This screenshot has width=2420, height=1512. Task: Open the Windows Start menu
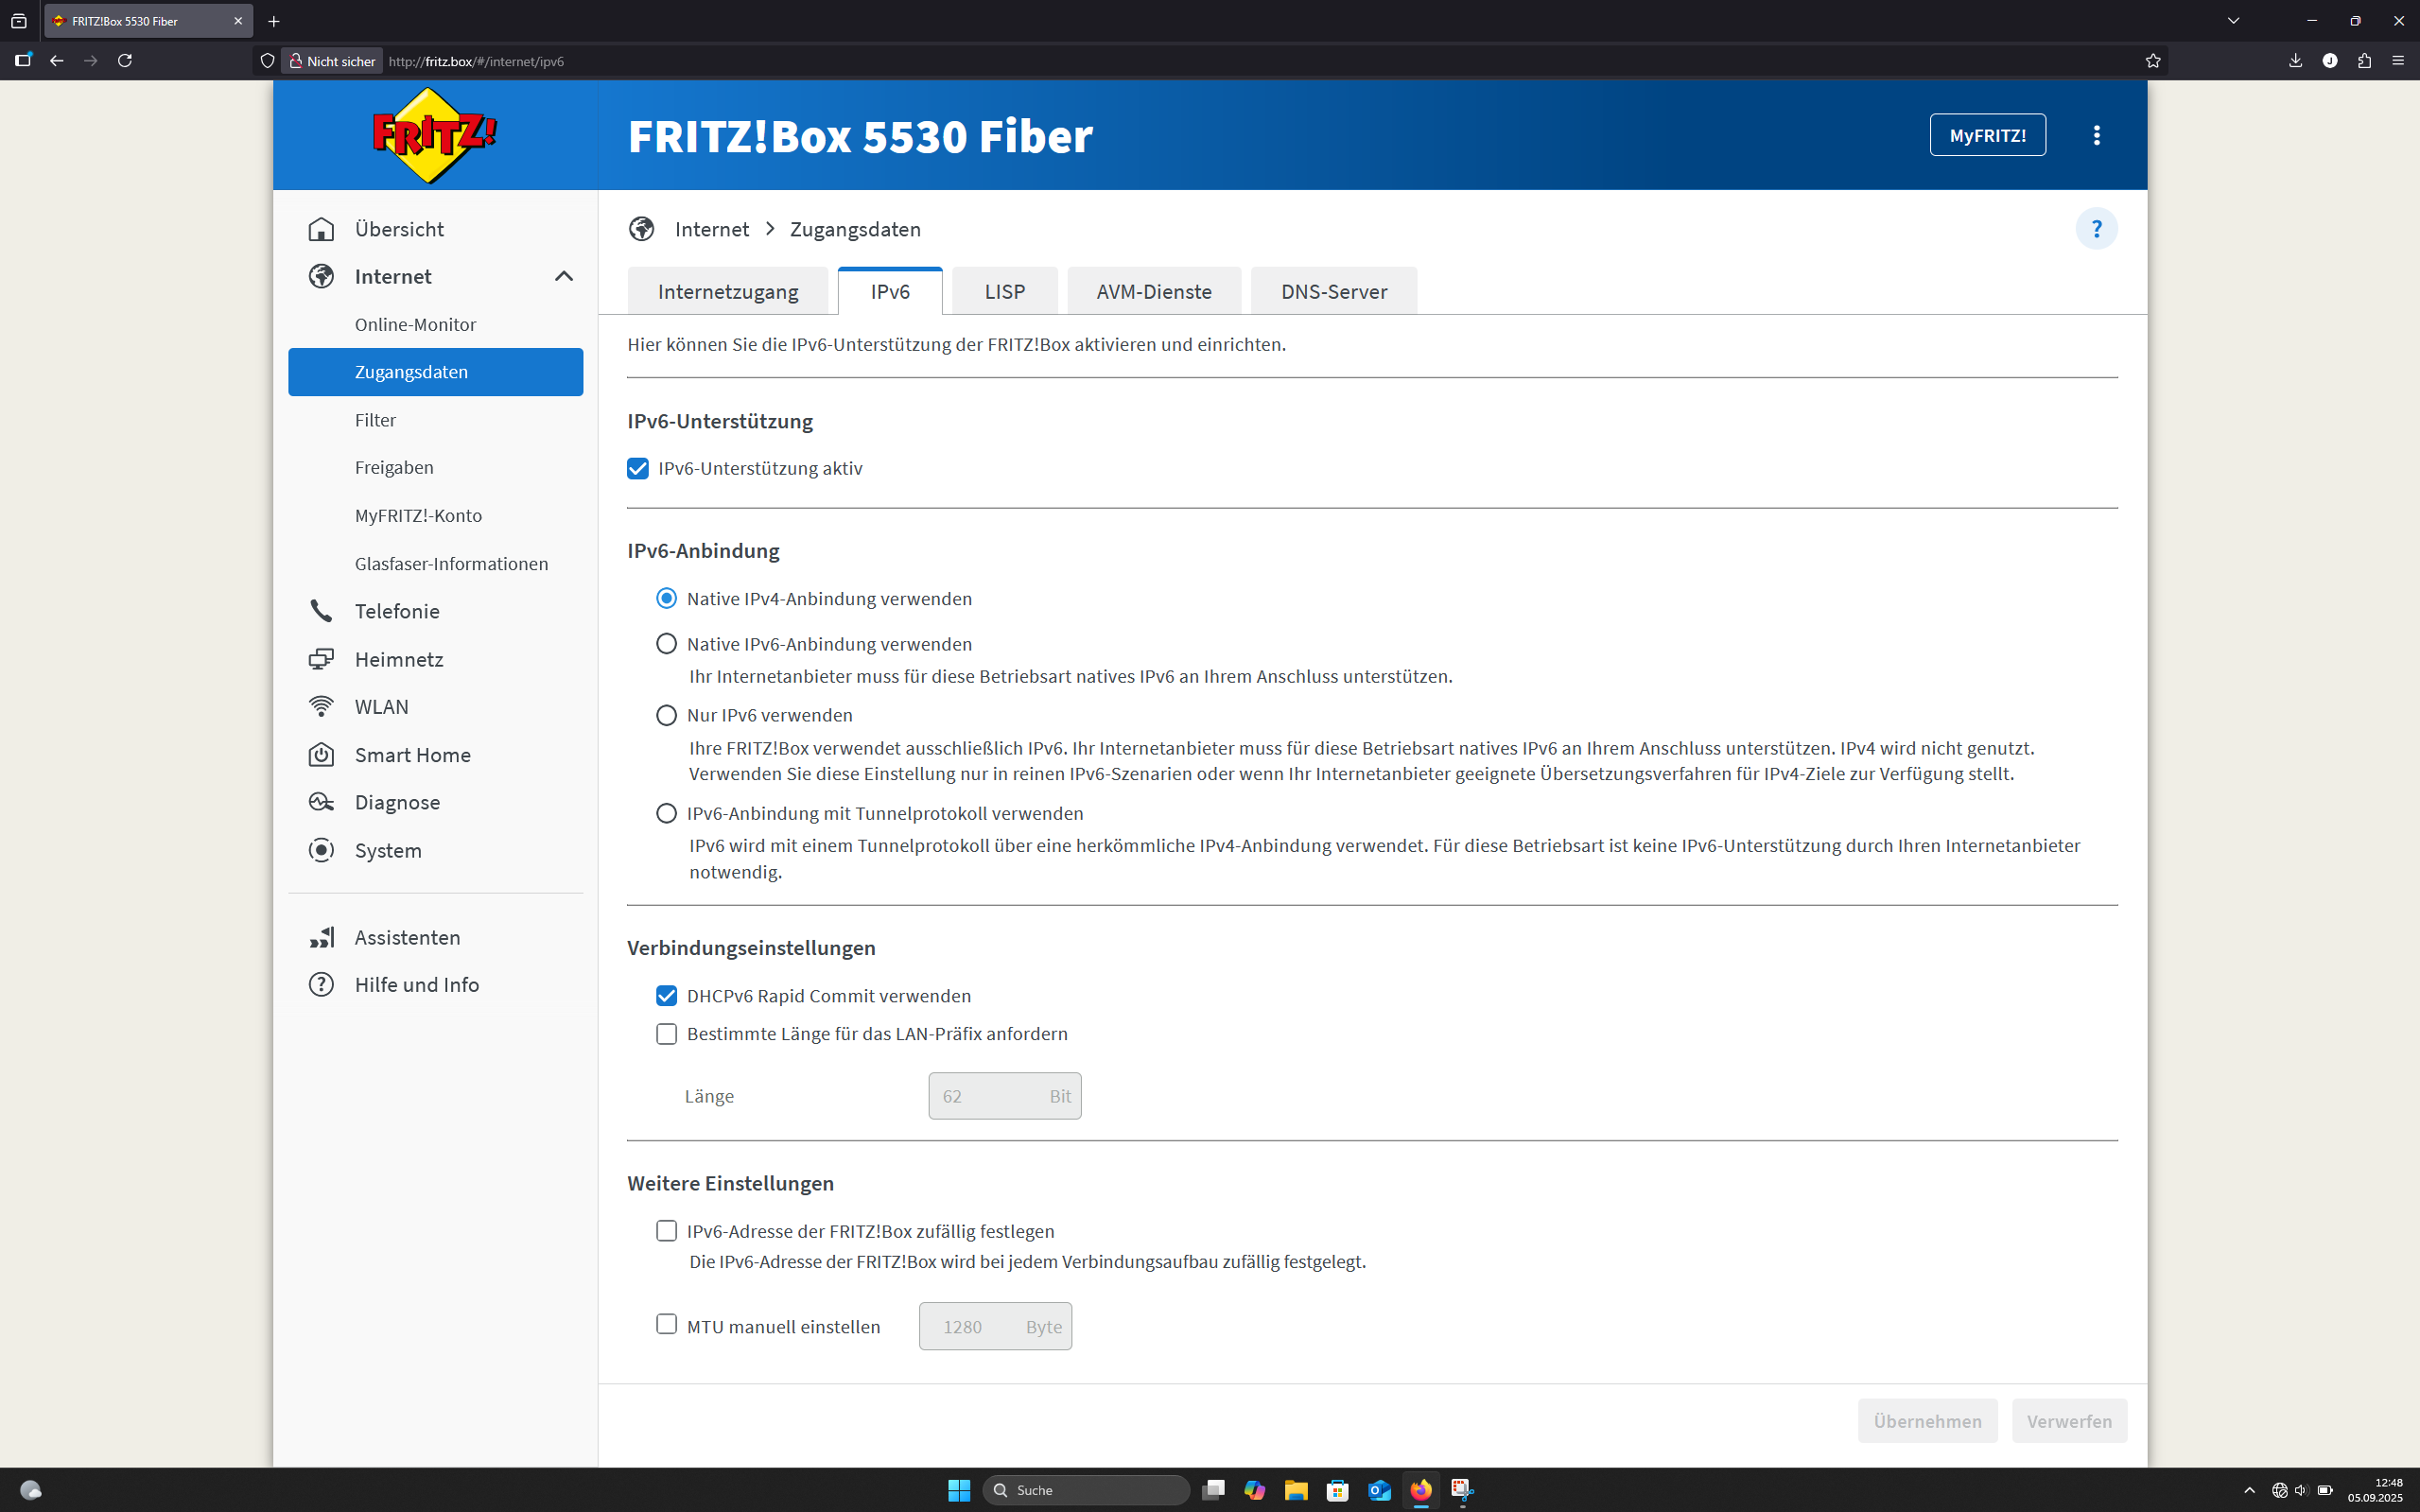[x=959, y=1490]
